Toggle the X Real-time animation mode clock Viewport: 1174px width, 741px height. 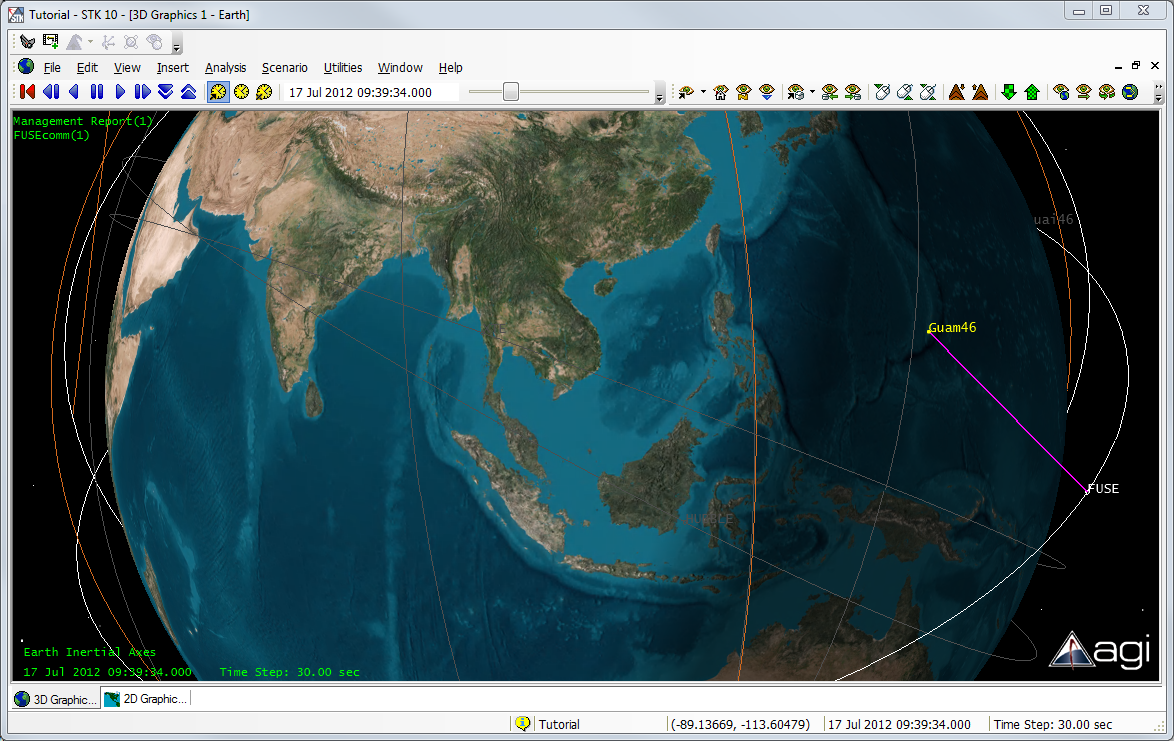(264, 92)
